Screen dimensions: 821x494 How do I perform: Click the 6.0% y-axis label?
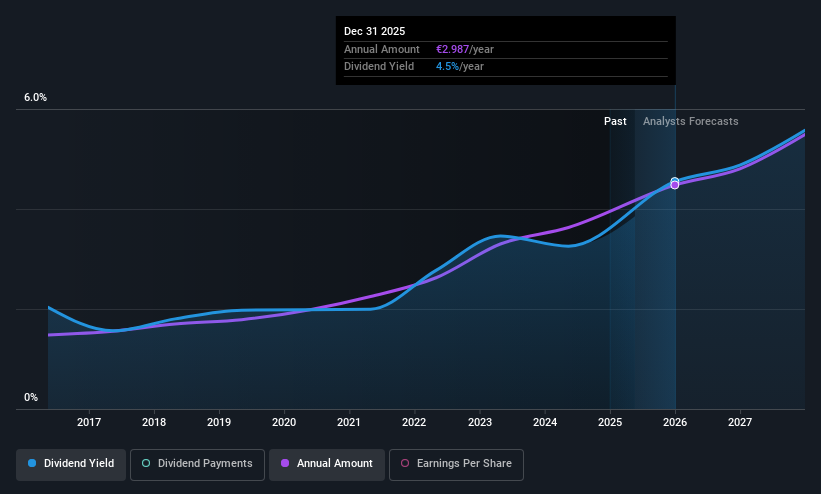click(35, 97)
